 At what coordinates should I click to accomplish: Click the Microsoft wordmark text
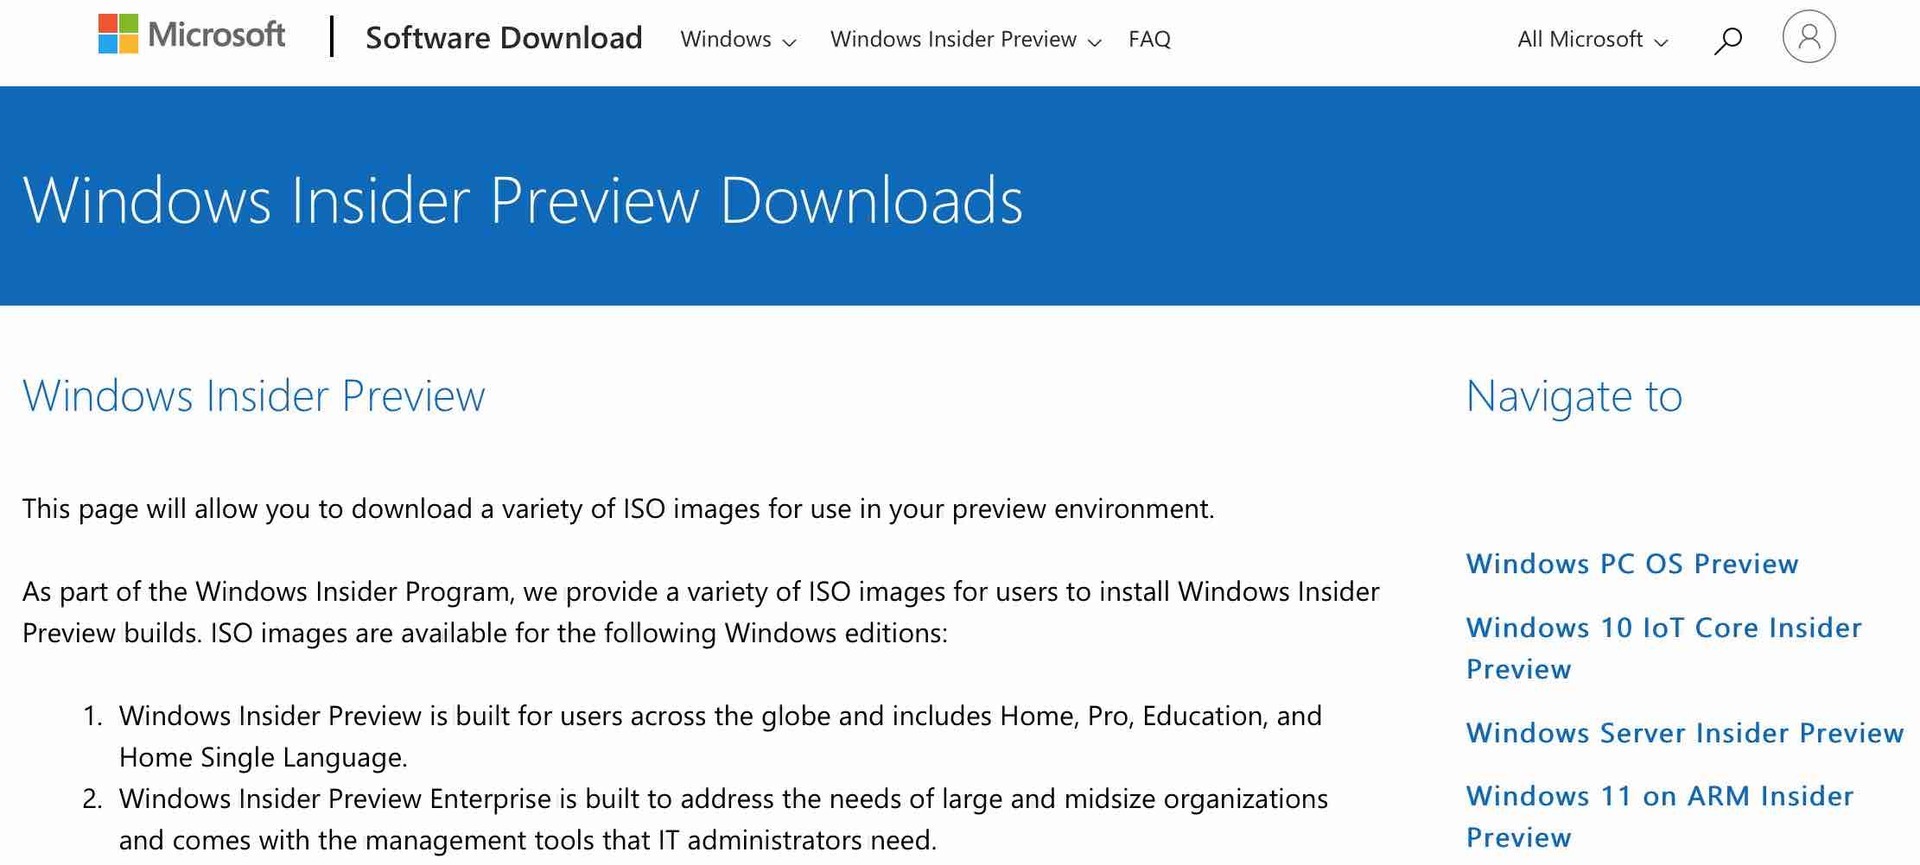coord(216,36)
